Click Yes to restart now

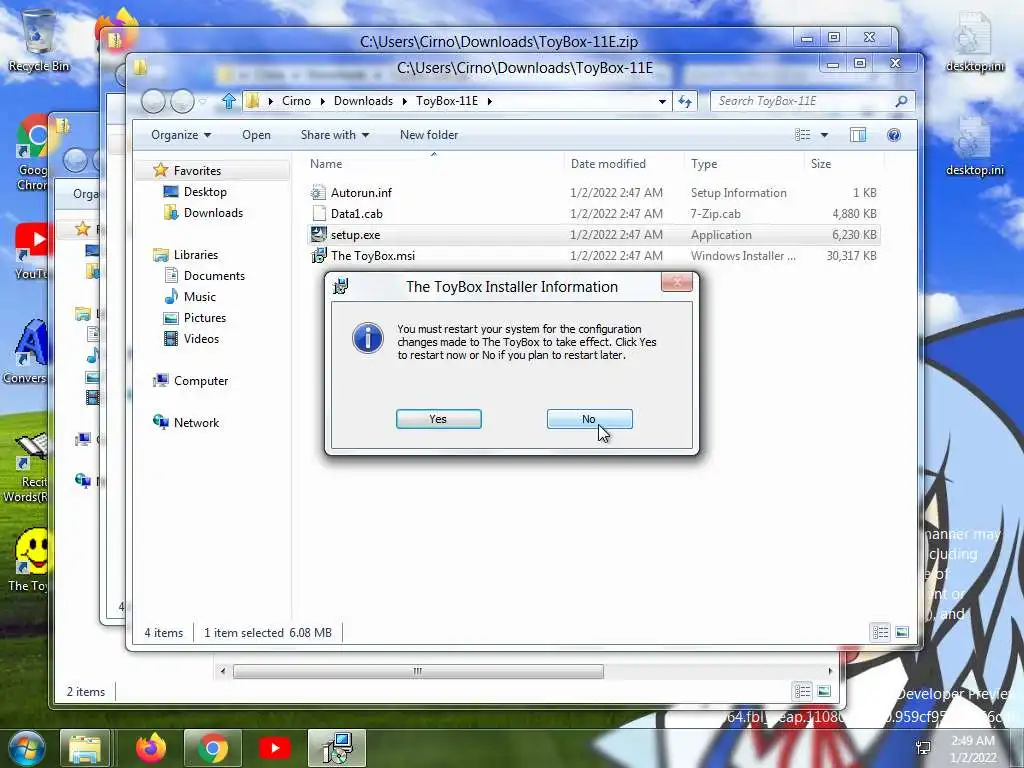[438, 419]
